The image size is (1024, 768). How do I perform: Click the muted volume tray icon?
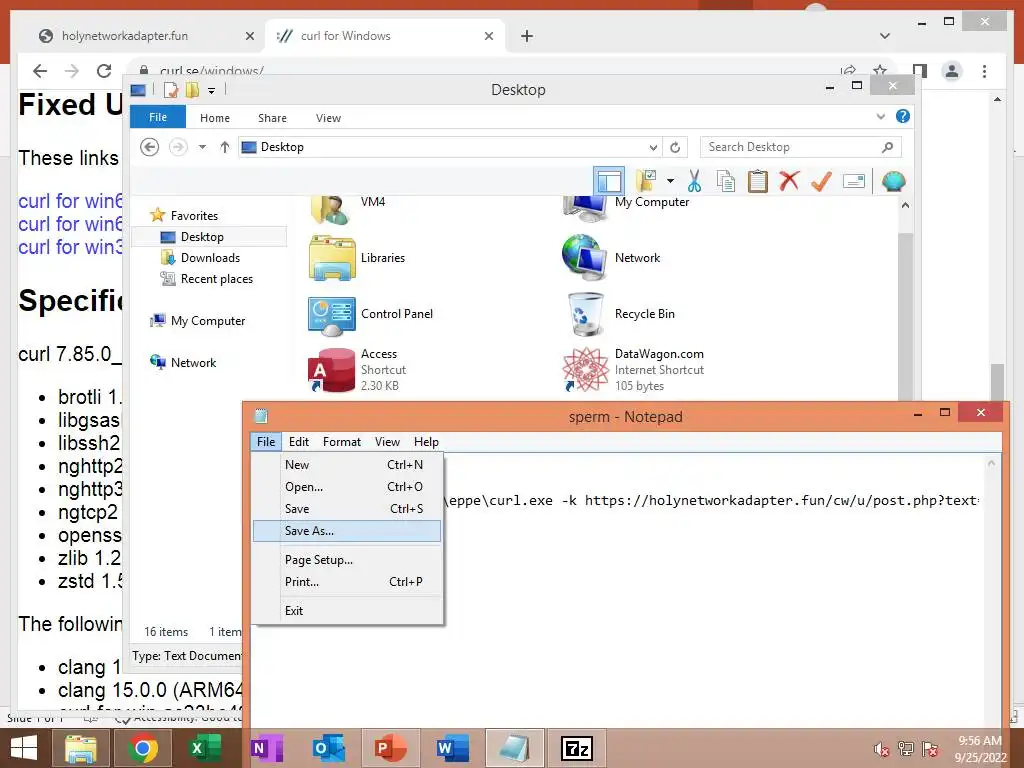[x=881, y=749]
